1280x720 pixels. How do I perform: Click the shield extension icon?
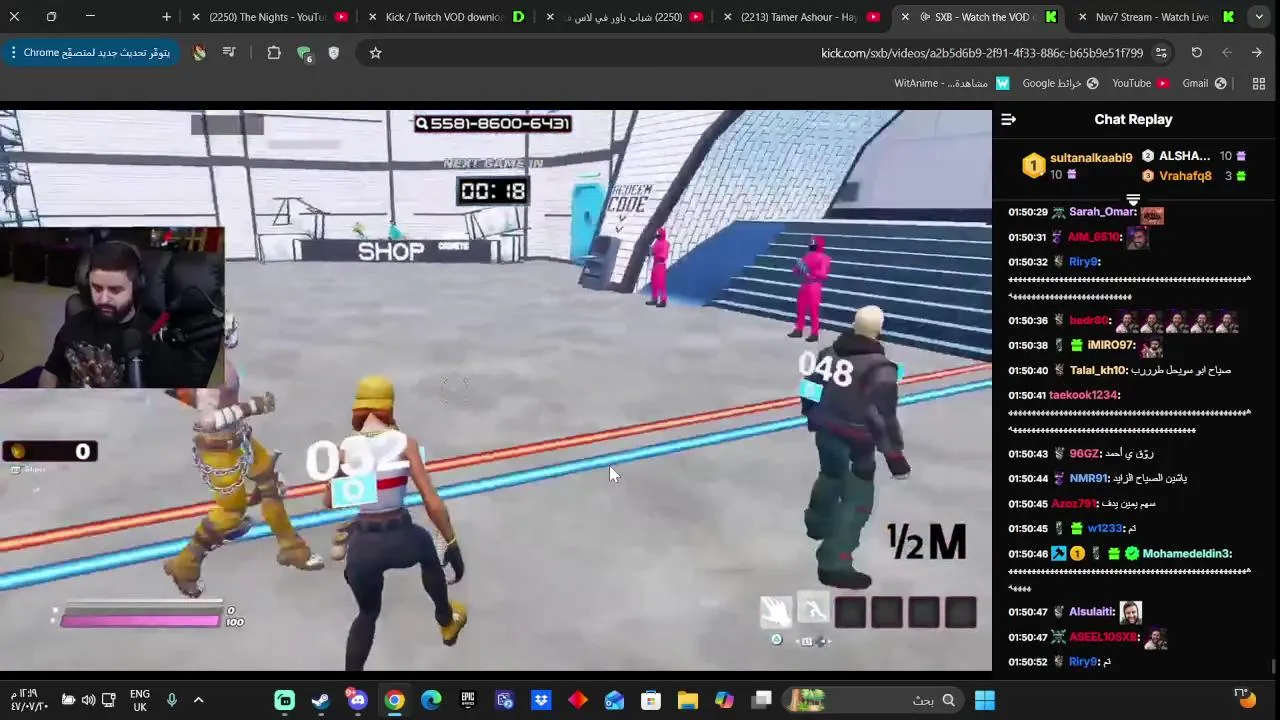333,53
